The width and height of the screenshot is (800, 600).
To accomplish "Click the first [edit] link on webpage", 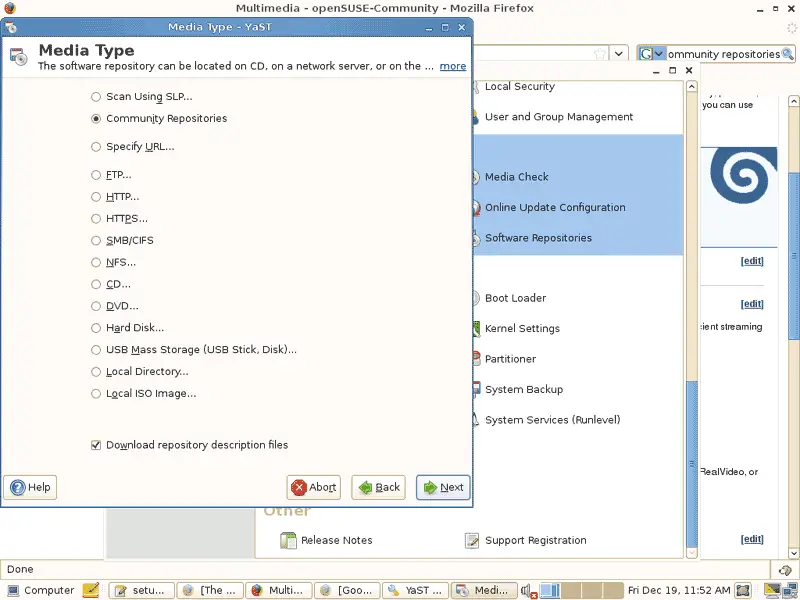I will click(752, 261).
